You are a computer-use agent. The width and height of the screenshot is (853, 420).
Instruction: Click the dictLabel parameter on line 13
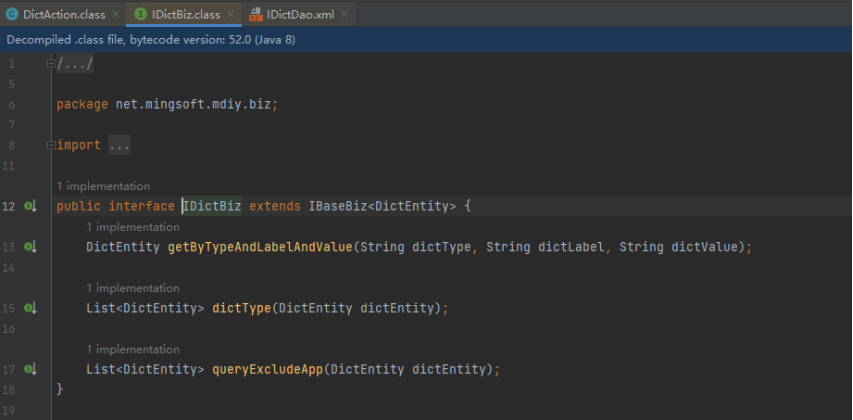pos(571,247)
